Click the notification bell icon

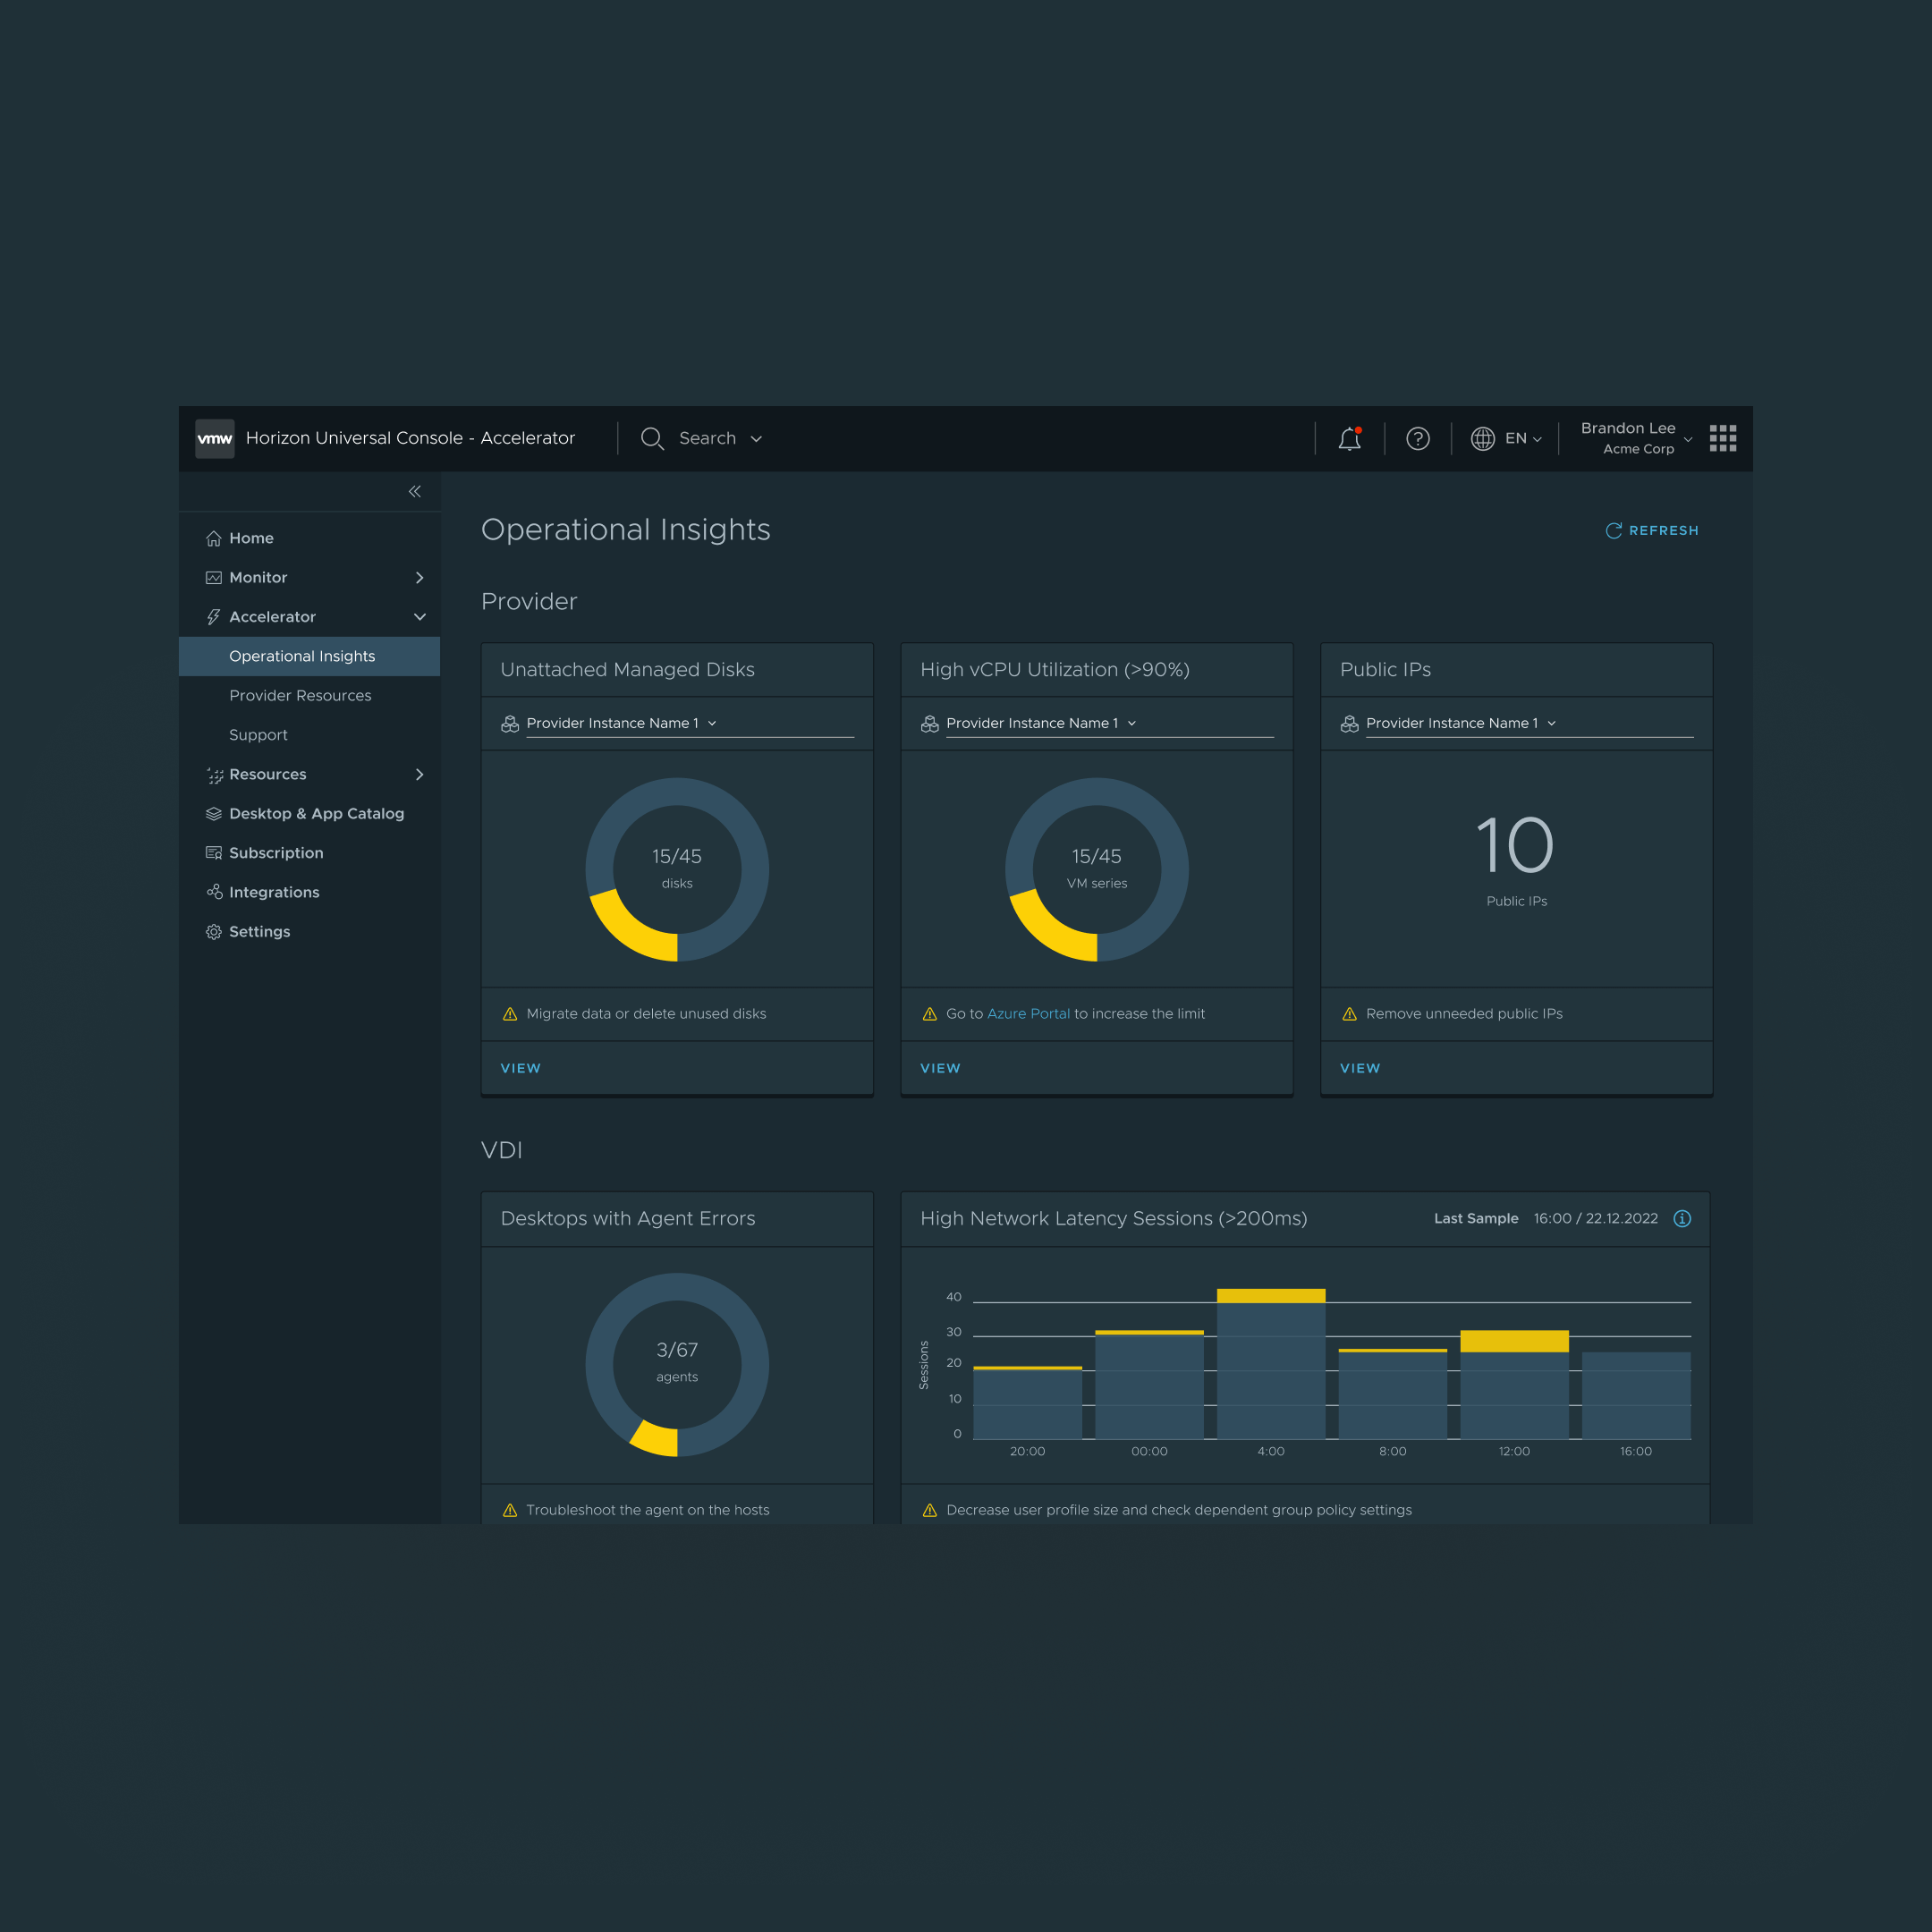pyautogui.click(x=1349, y=438)
